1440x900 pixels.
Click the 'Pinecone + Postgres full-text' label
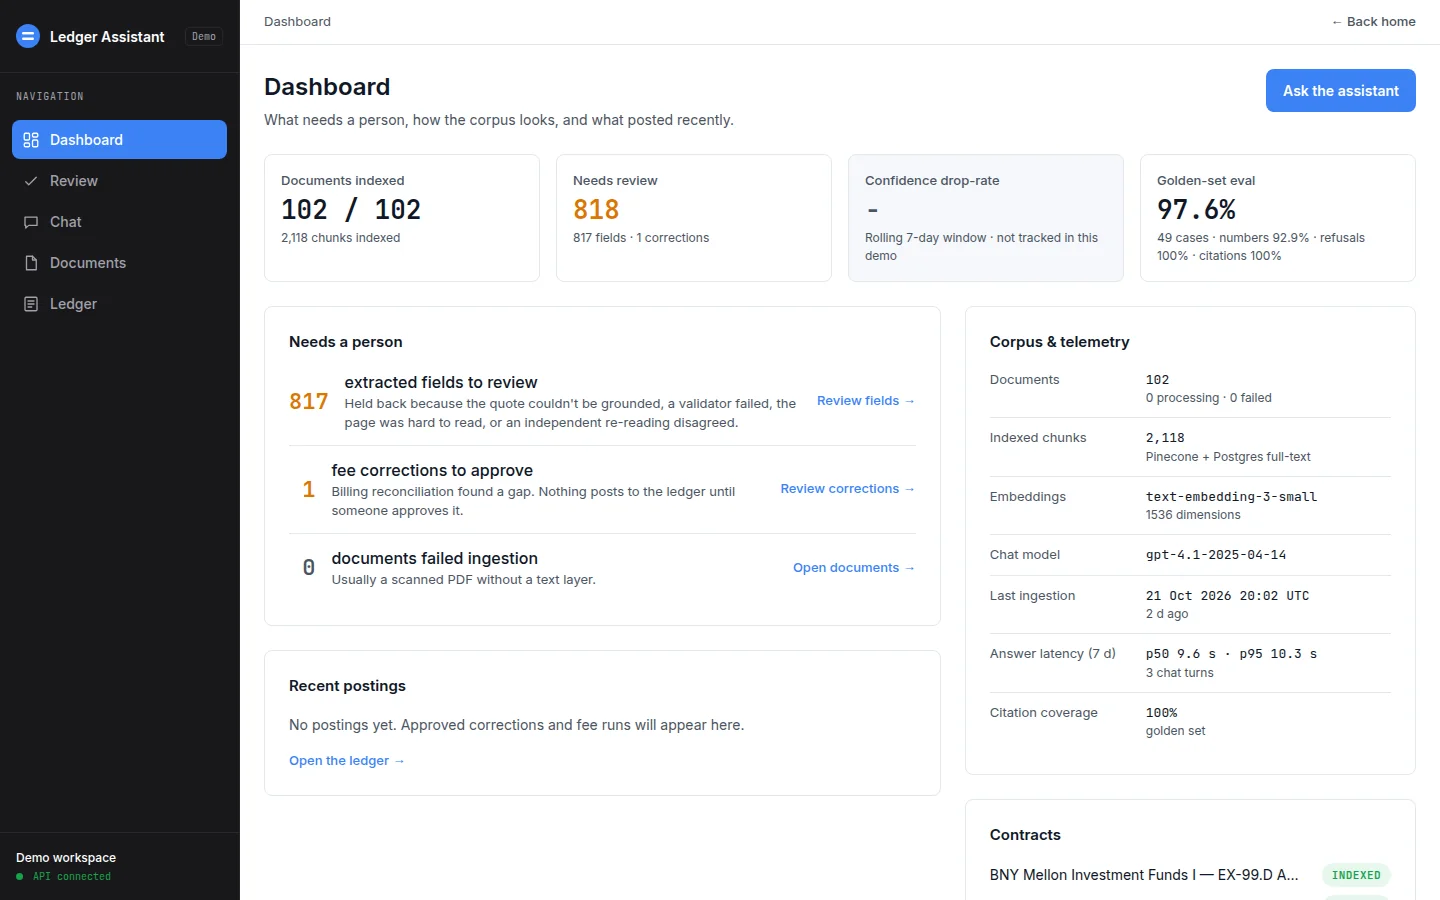pyautogui.click(x=1228, y=457)
